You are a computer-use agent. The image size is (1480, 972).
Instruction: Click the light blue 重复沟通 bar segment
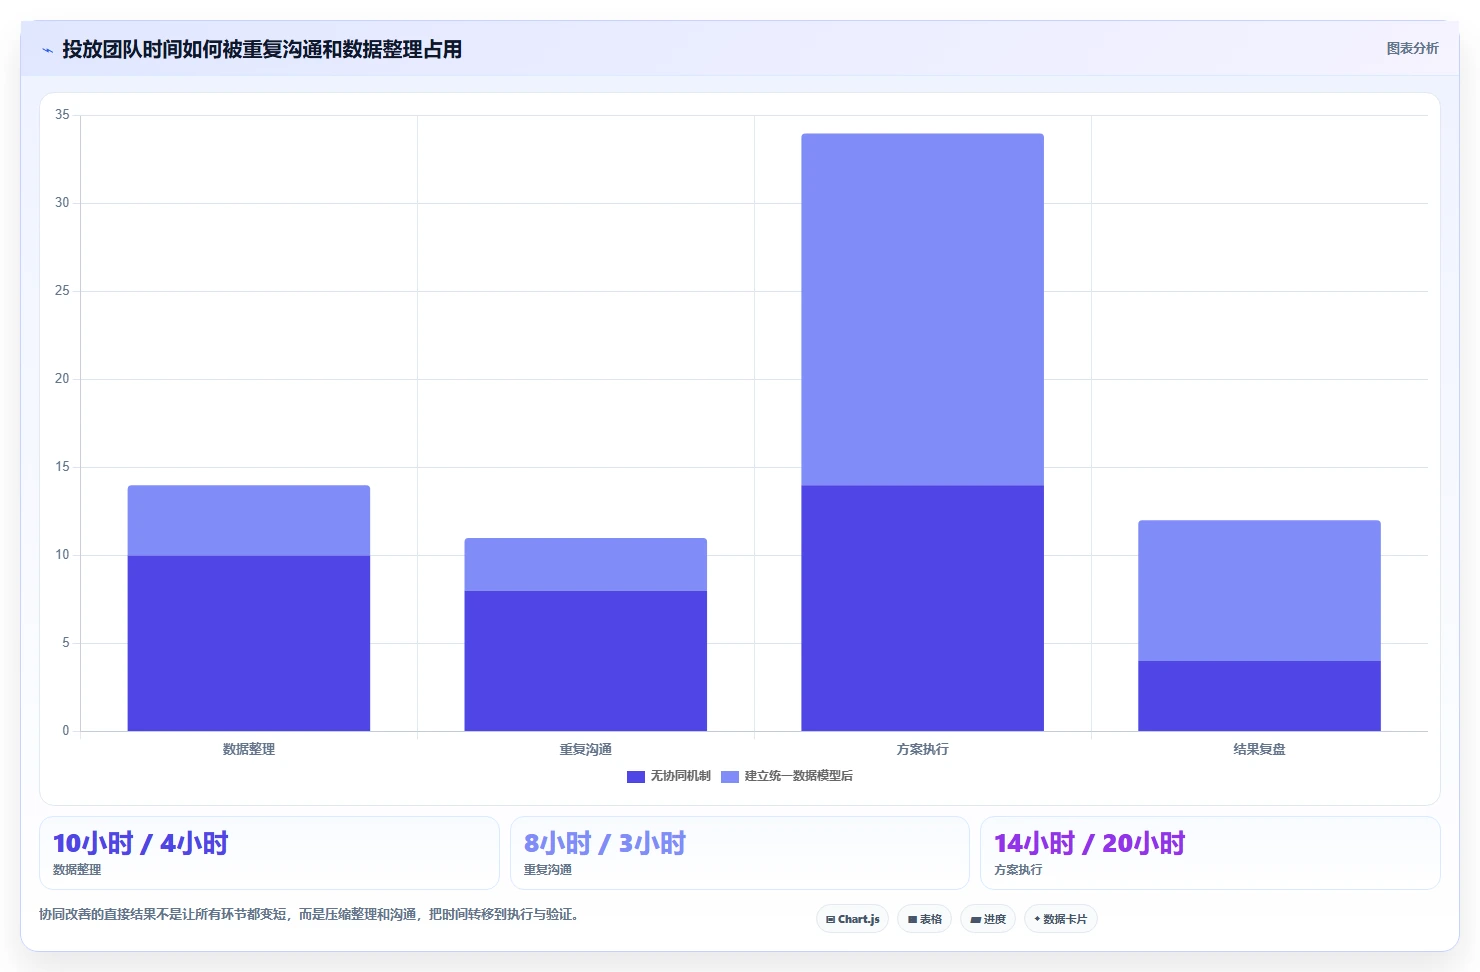(x=586, y=565)
